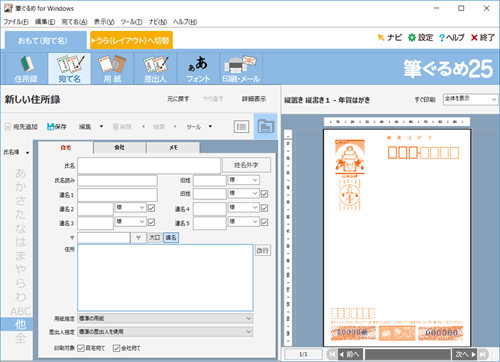Click the 姓名外字 button
500x362 pixels.
click(x=246, y=165)
